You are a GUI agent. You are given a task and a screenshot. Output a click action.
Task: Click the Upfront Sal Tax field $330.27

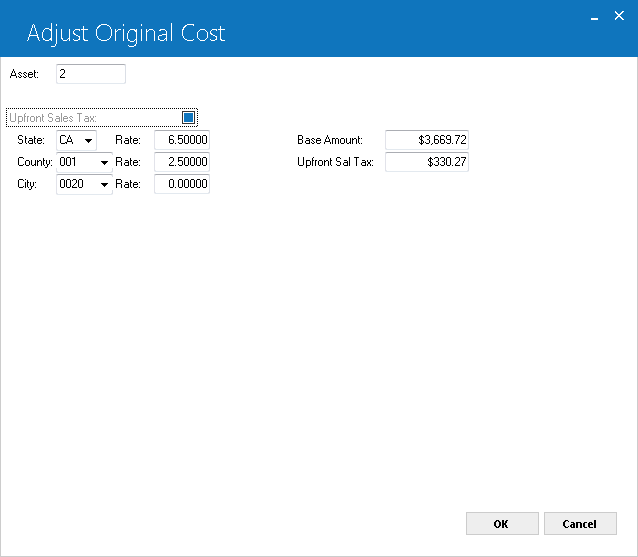427,162
